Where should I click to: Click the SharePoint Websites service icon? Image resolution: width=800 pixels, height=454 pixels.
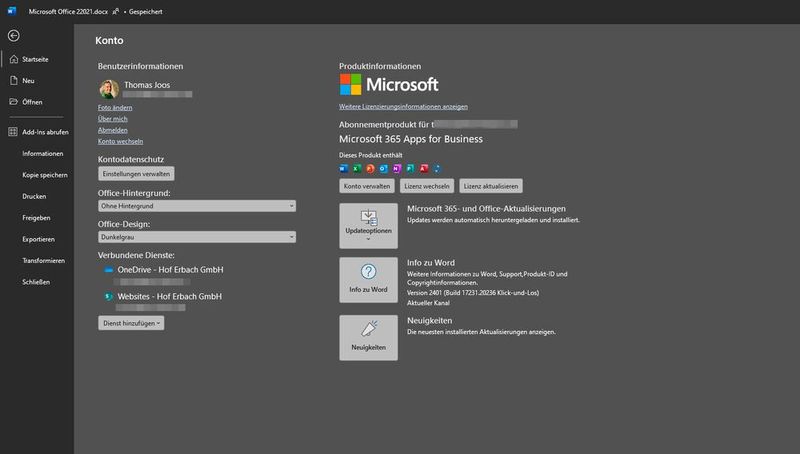109,296
